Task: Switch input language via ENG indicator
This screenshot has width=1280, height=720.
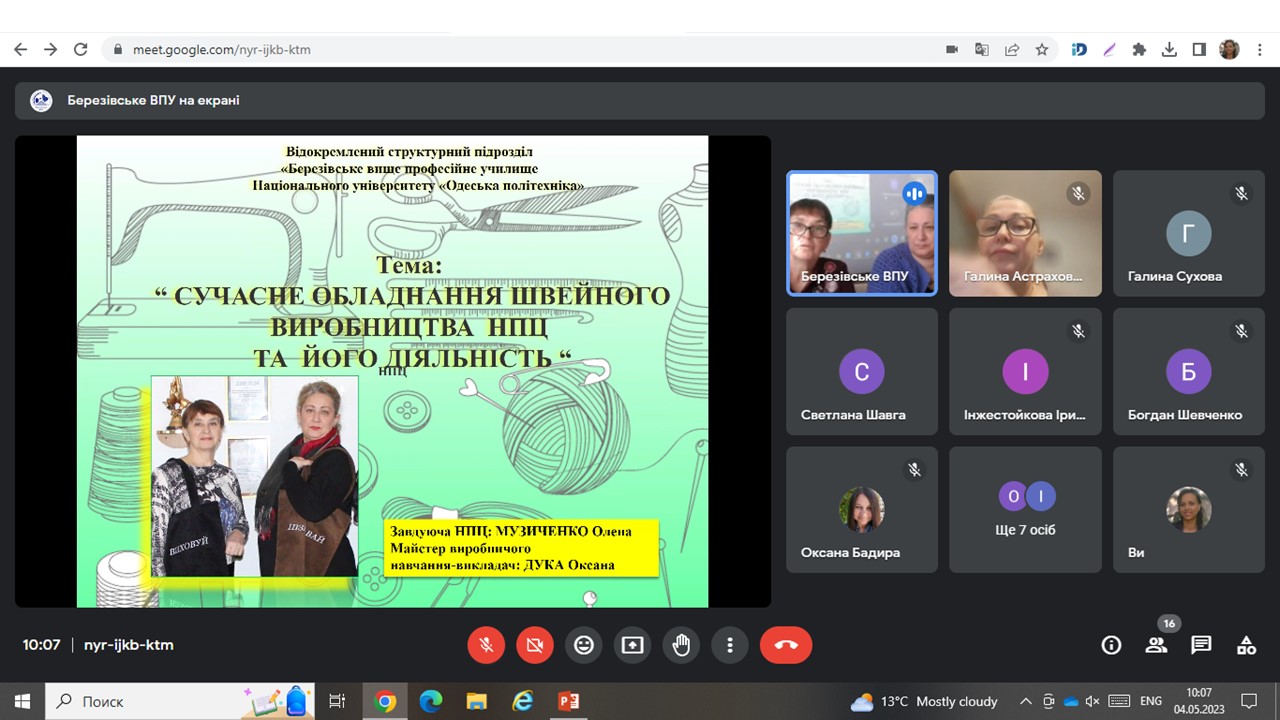Action: click(x=1151, y=701)
